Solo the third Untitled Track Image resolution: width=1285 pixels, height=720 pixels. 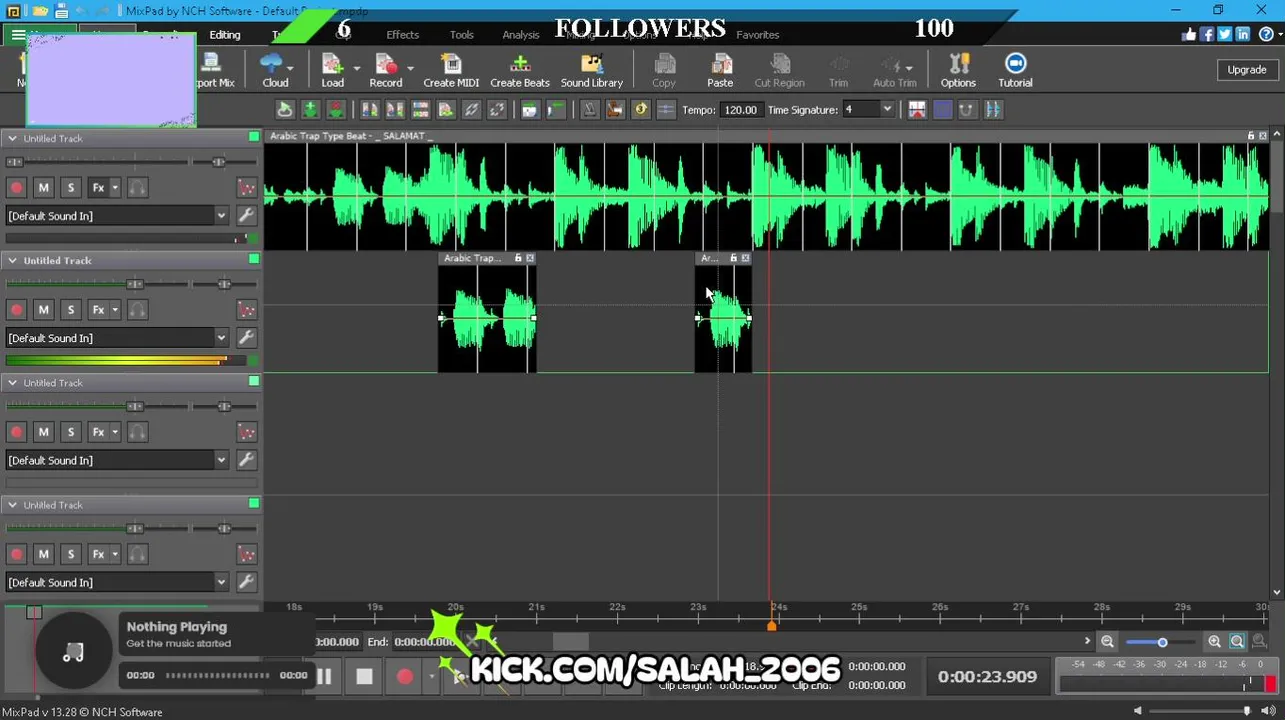[70, 432]
